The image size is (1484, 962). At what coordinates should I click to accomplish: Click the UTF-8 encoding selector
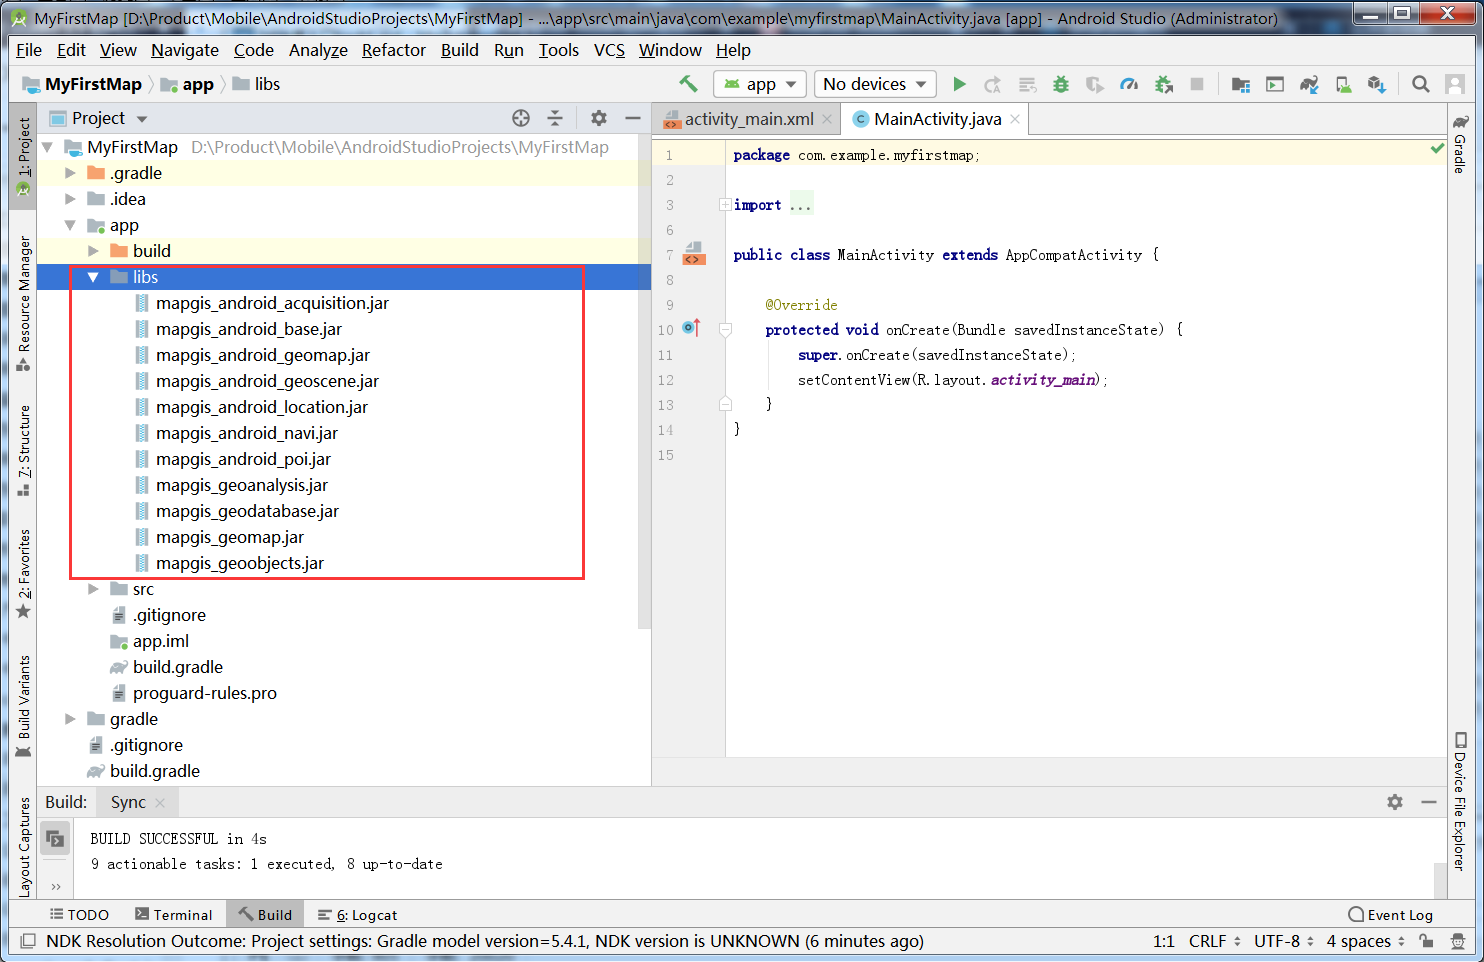[x=1283, y=941]
